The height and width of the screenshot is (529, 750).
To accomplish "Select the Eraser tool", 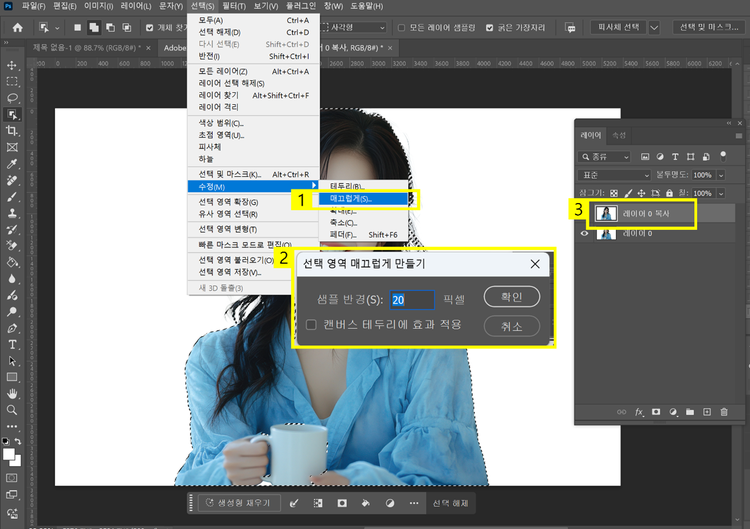I will 12,246.
